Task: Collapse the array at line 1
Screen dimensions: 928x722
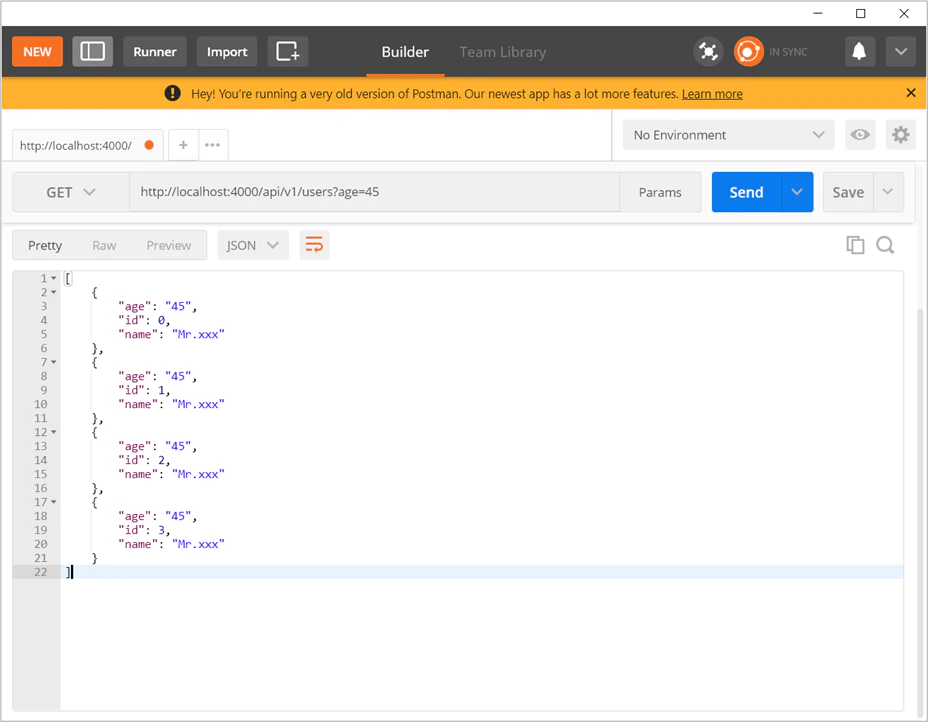Action: (53, 278)
